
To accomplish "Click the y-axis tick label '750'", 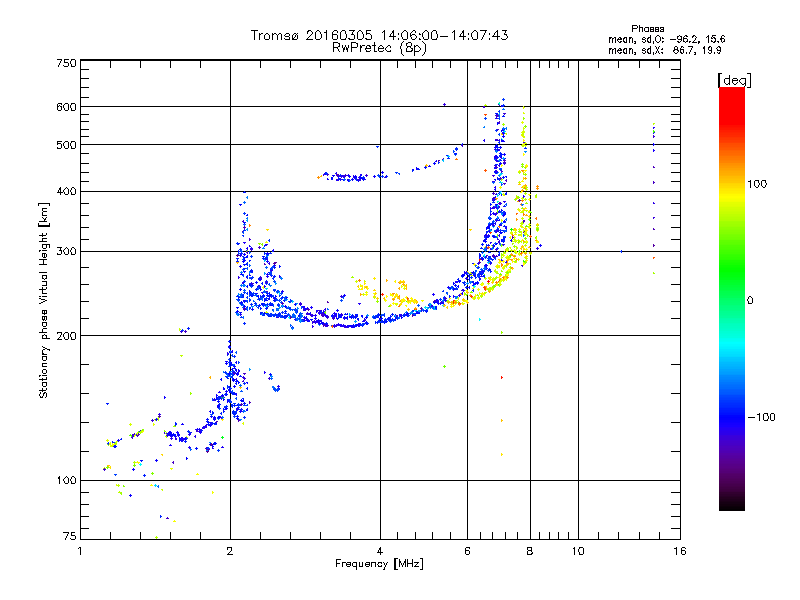I will tap(66, 63).
